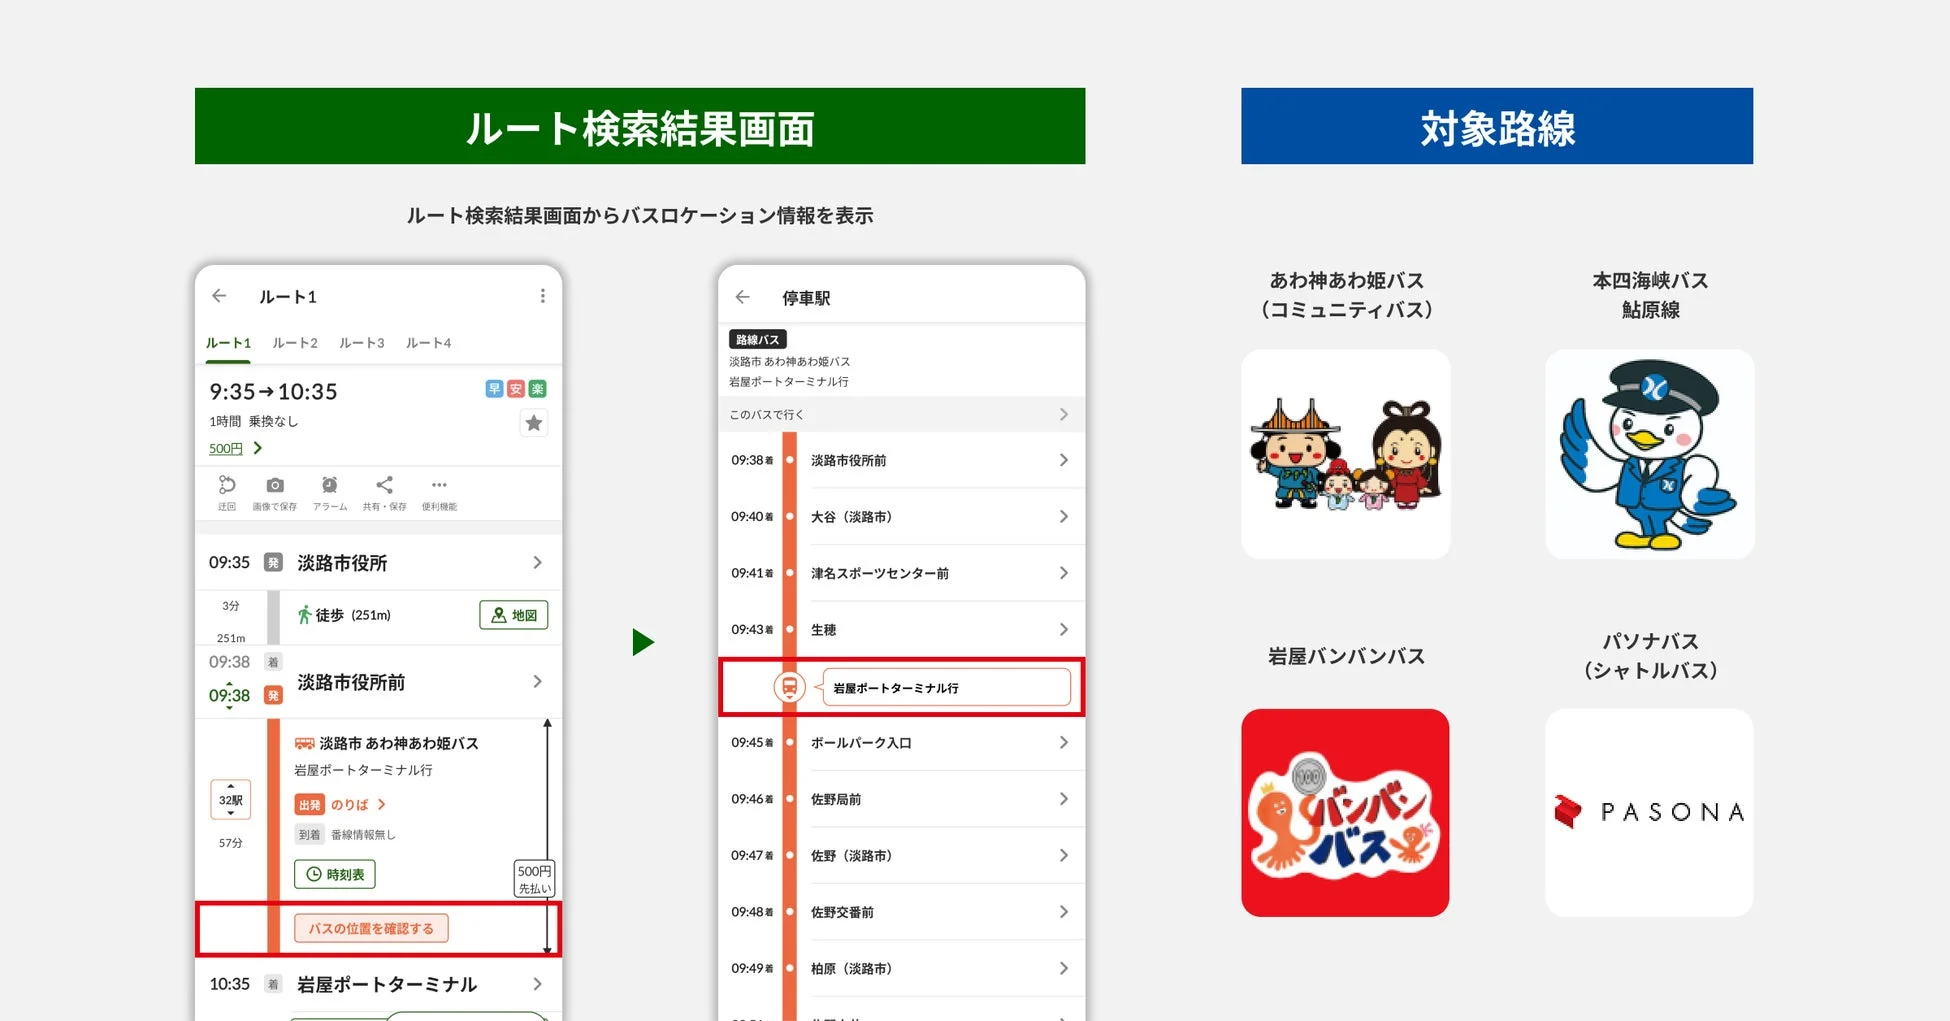Screen dimensions: 1950x1021
Task: Go back from the ルート1 screen
Action: [219, 296]
